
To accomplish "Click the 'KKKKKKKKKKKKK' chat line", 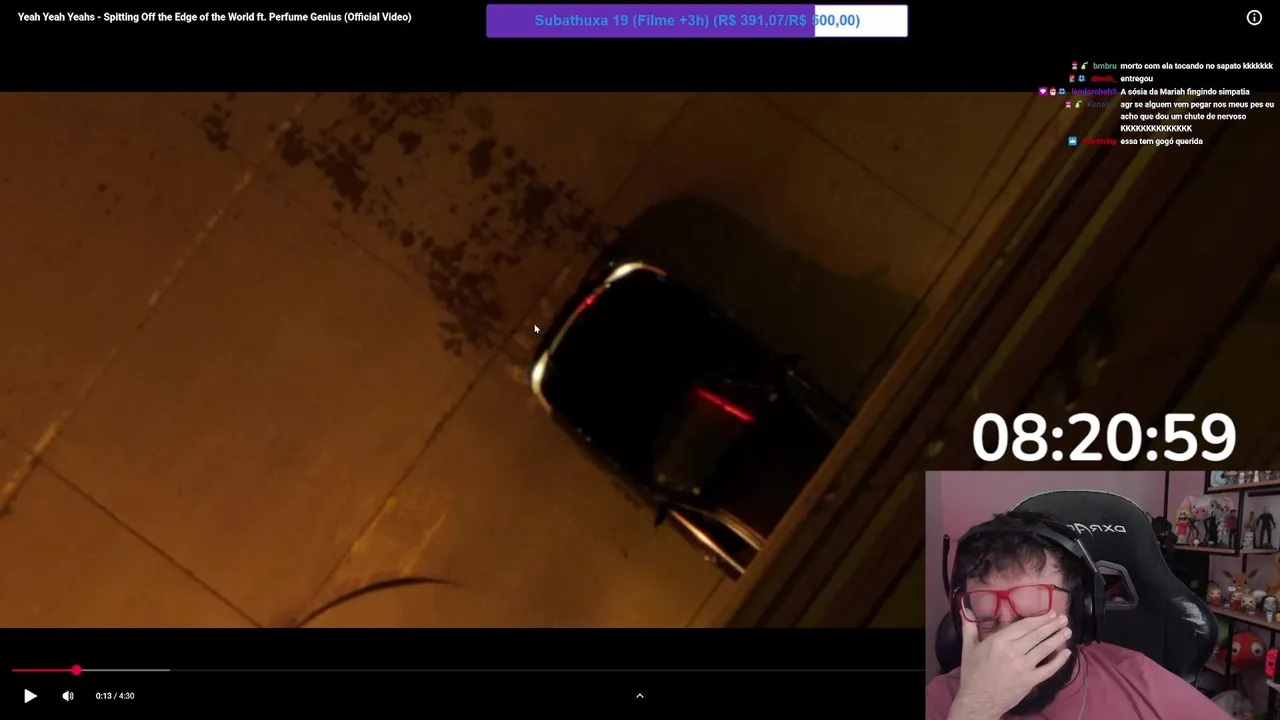I will click(1156, 129).
